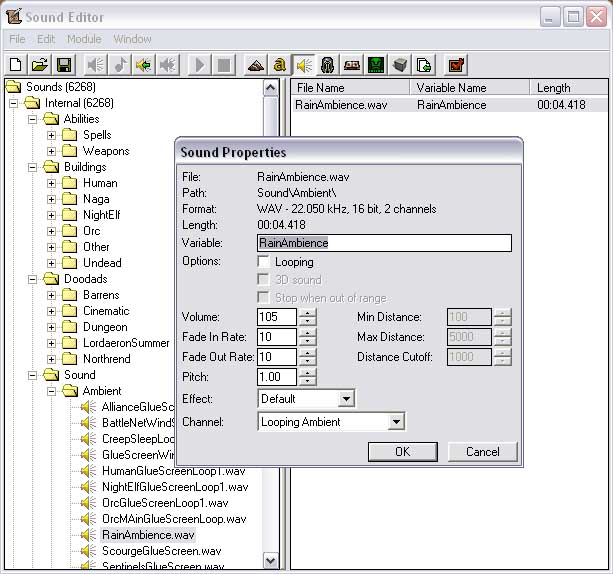613x574 pixels.
Task: Open the File menu
Action: click(x=17, y=39)
